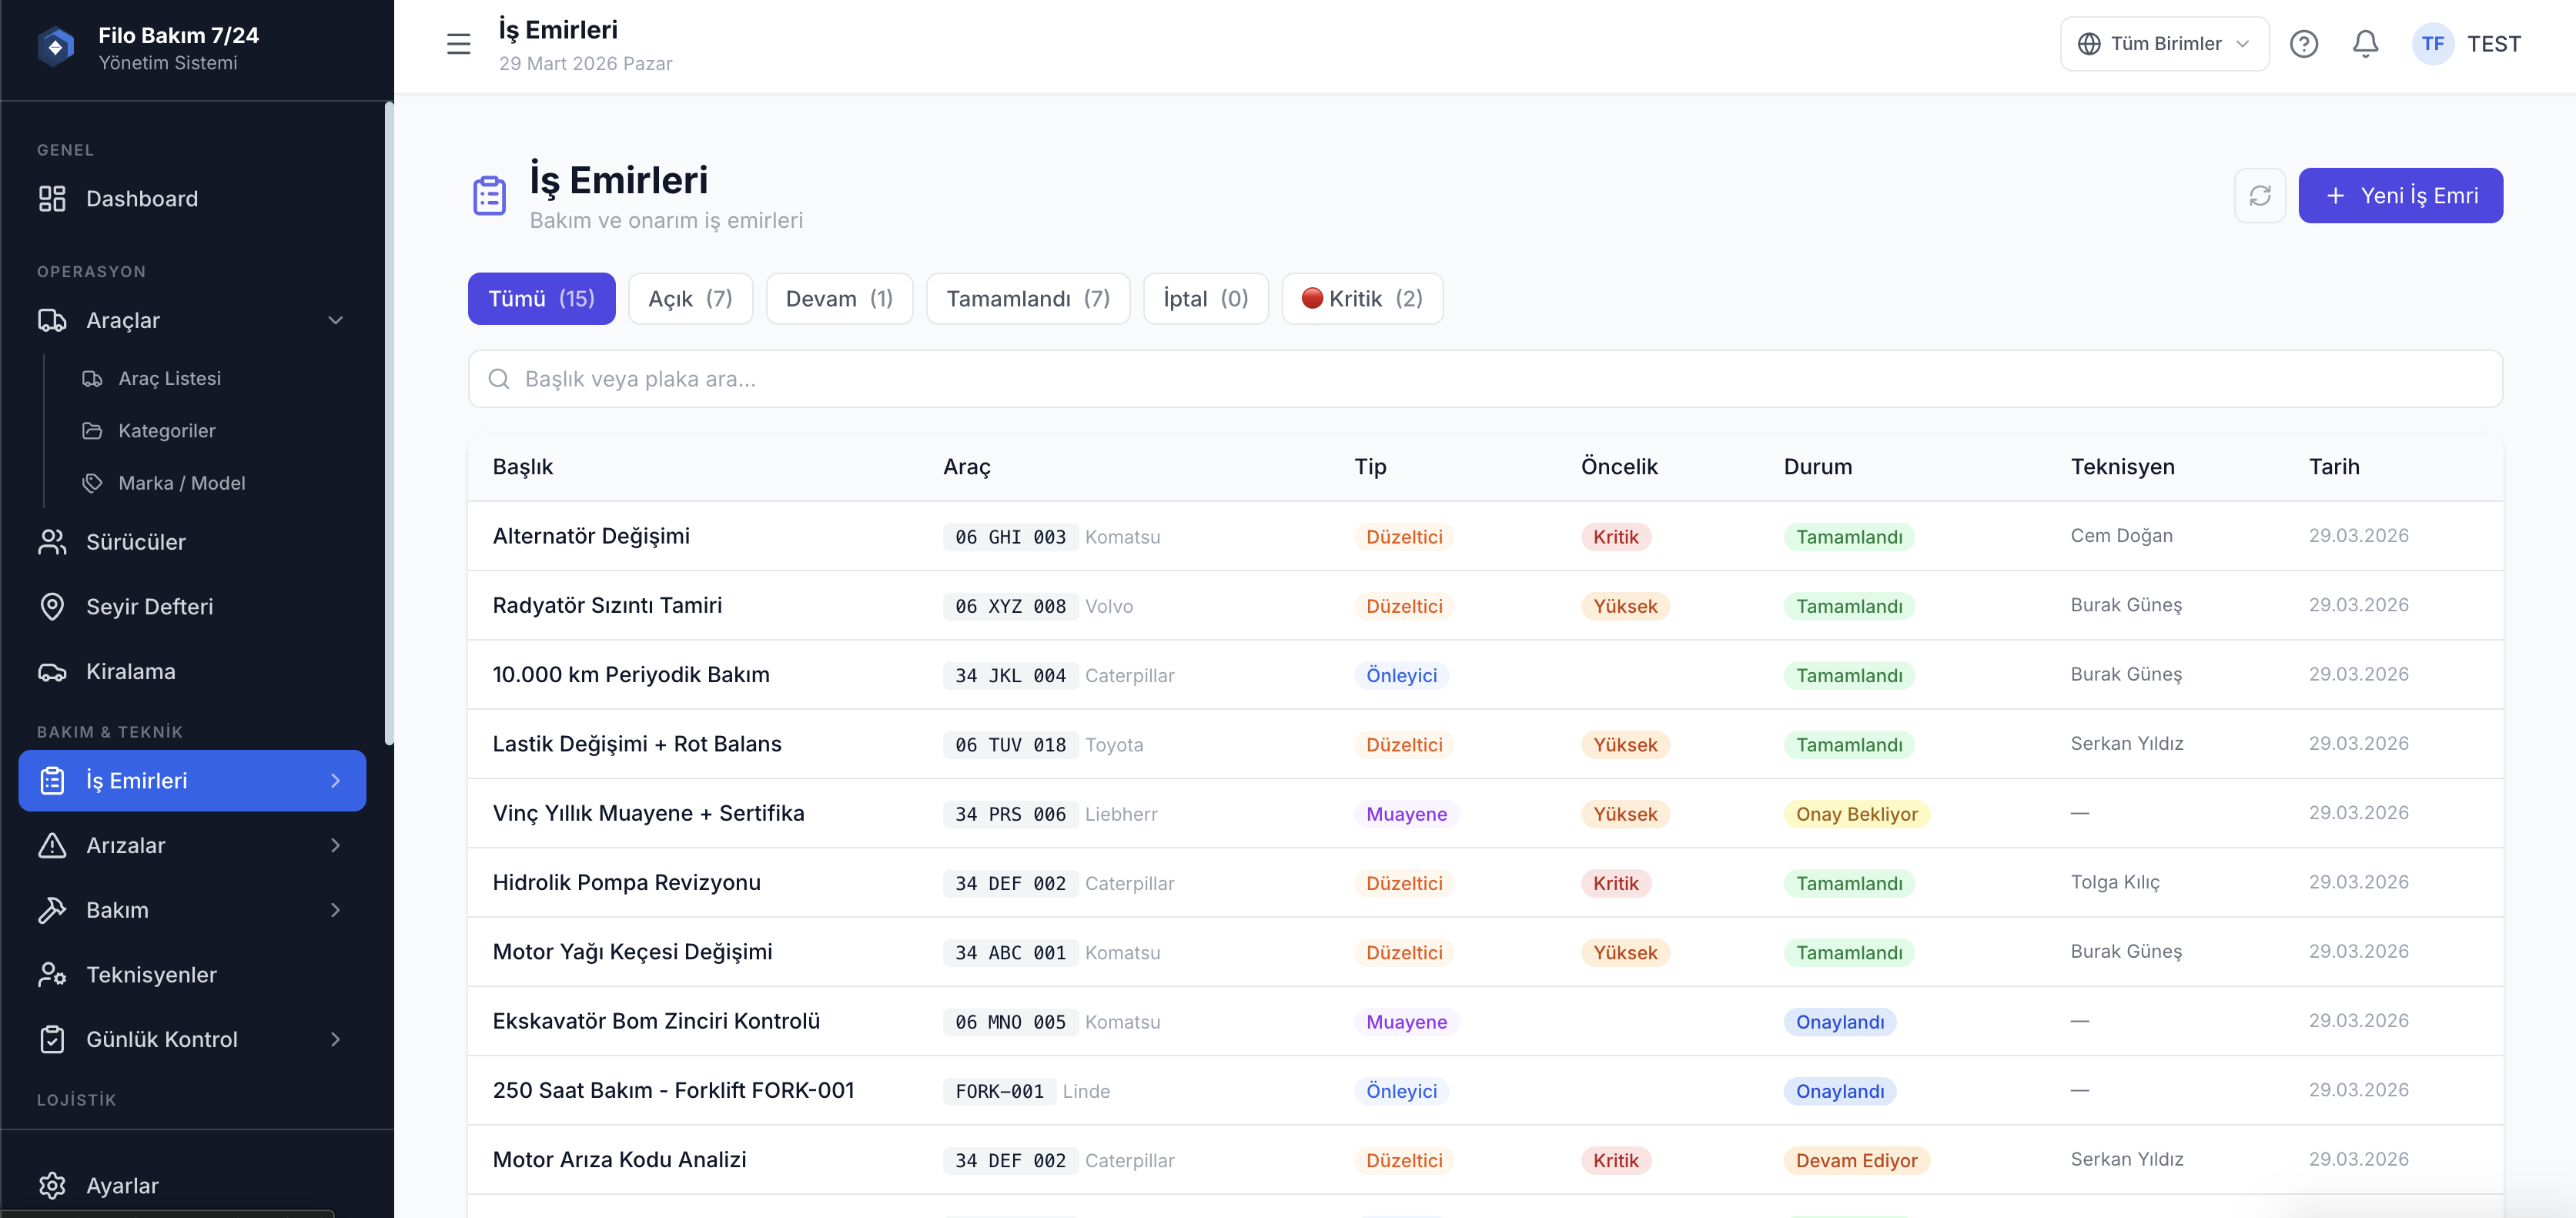Viewport: 2576px width, 1218px height.
Task: Open Teknisyenler sidebar item
Action: 151,975
